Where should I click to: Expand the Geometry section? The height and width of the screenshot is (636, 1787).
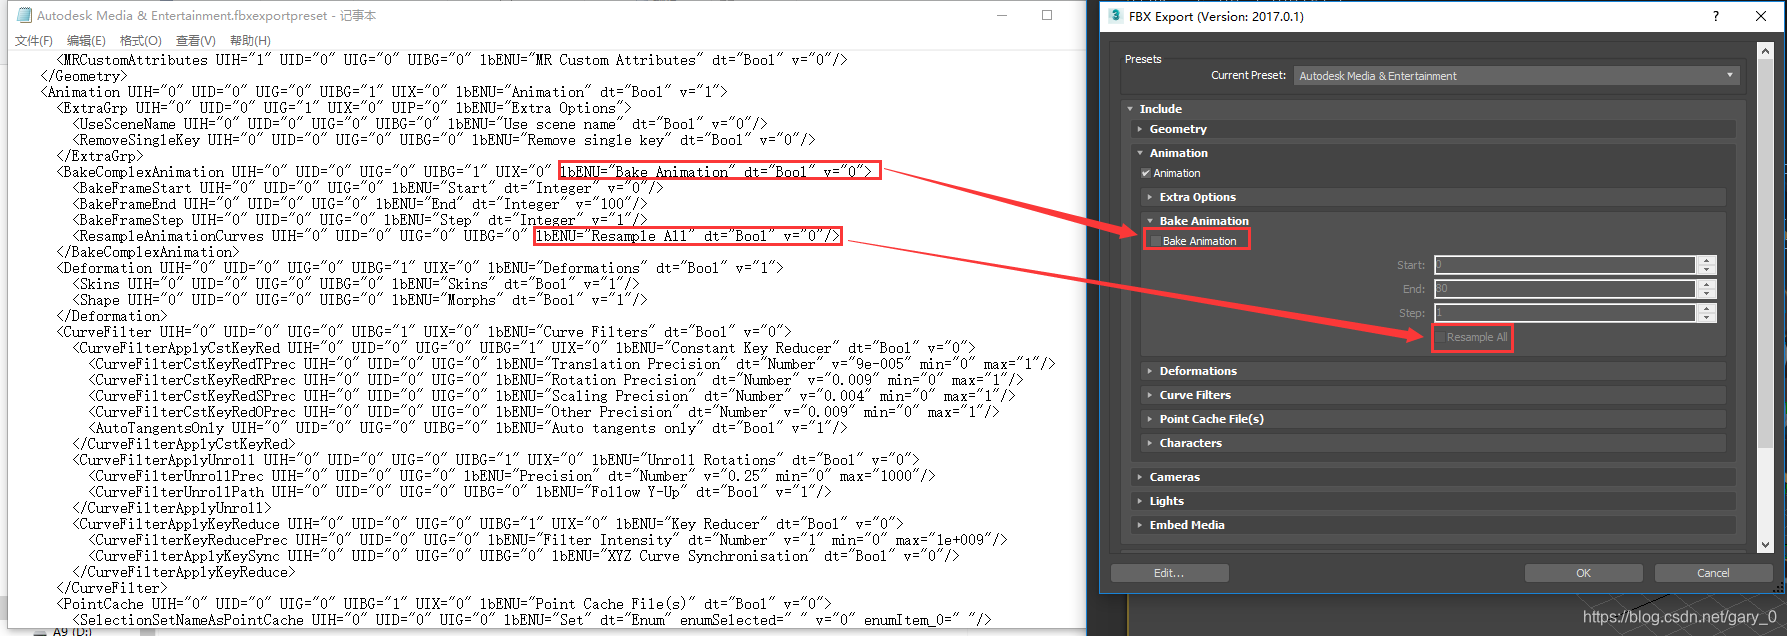tap(1140, 129)
